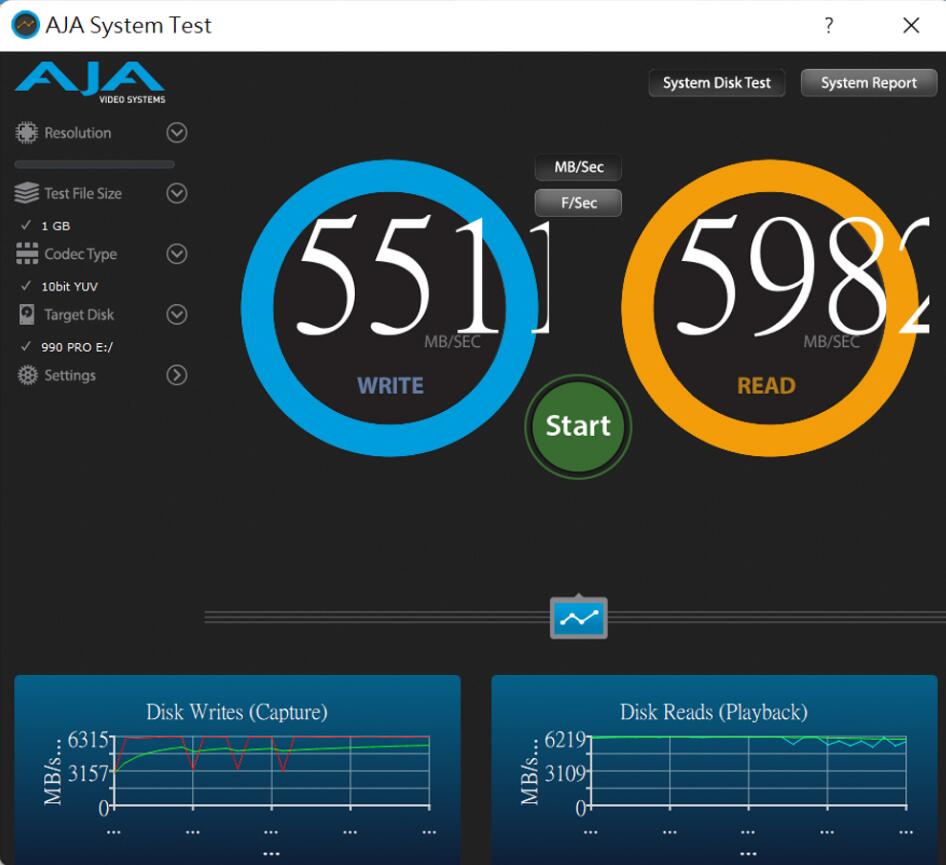Click the Disk Writes (Capture) graph
The width and height of the screenshot is (946, 865).
(238, 770)
